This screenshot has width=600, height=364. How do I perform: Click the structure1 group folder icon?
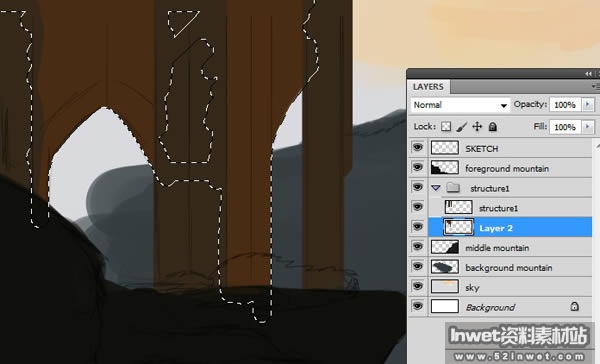[453, 188]
